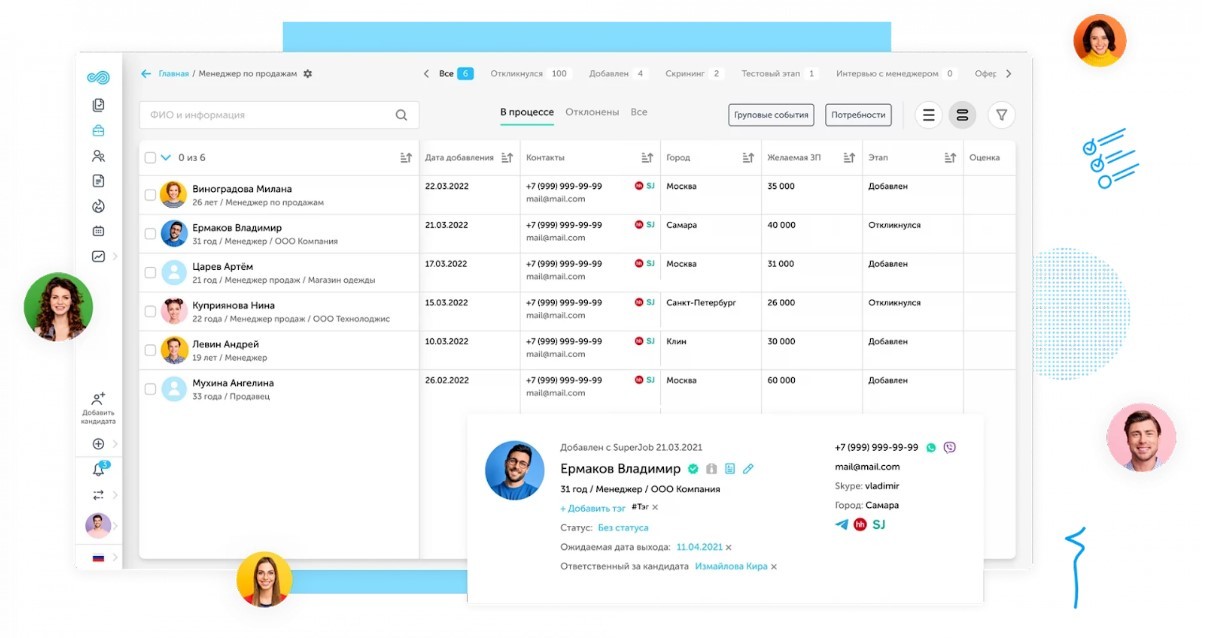Image resolution: width=1207 pixels, height=638 pixels.
Task: Toggle the select-all checkbox in table header
Action: coord(150,158)
